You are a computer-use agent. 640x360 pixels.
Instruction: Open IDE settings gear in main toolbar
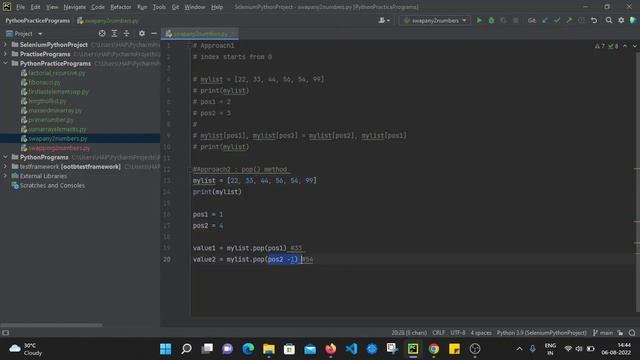coord(621,20)
